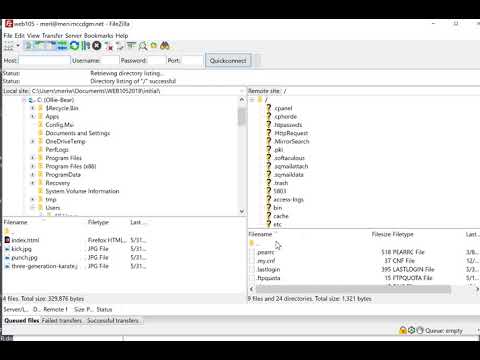Sort local files by Filetype column

point(98,222)
